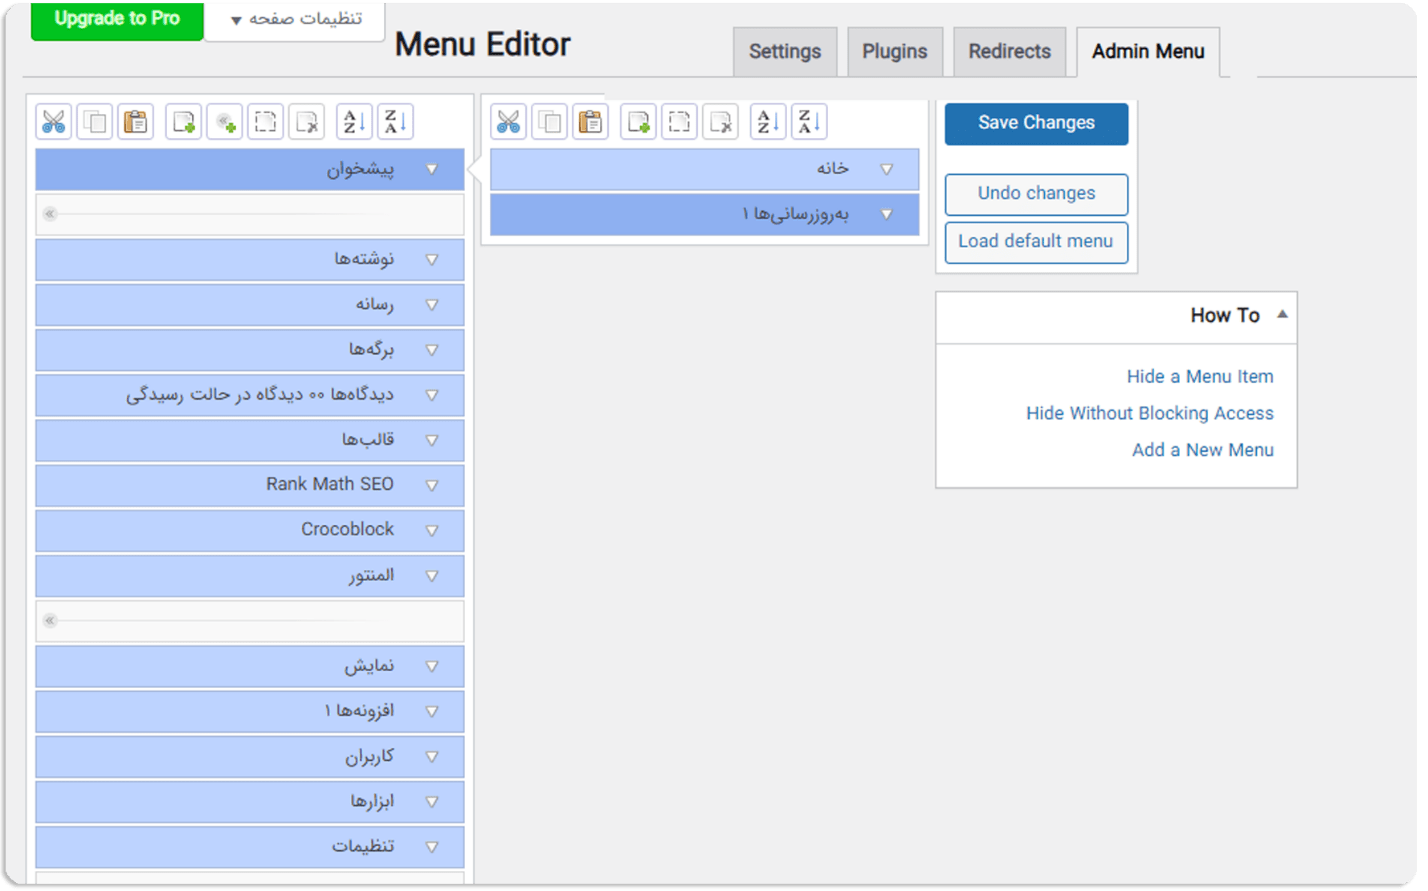The image size is (1428, 891).
Task: Sort items Z-A in the right panel
Action: click(x=808, y=120)
